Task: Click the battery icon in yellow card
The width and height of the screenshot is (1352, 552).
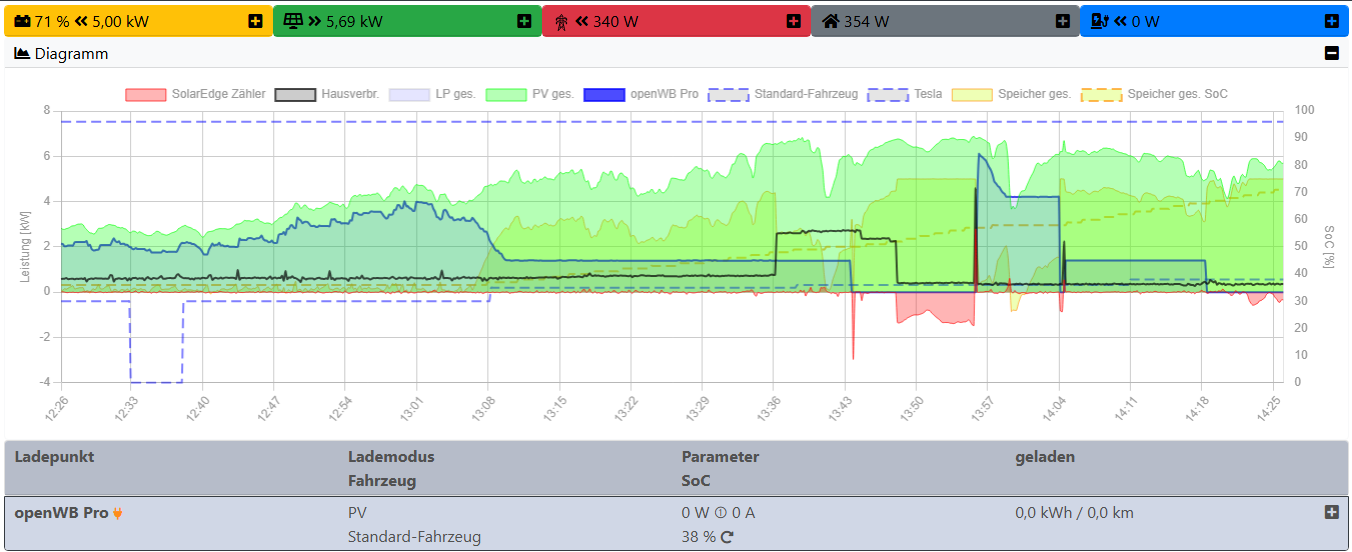Action: click(22, 21)
